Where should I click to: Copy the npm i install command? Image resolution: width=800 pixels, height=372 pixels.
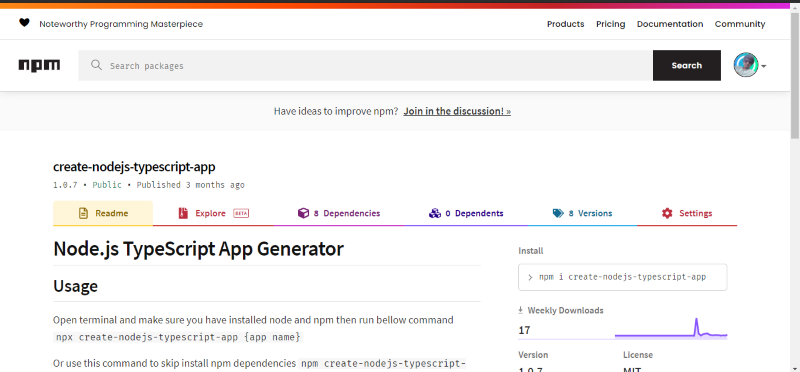point(622,277)
